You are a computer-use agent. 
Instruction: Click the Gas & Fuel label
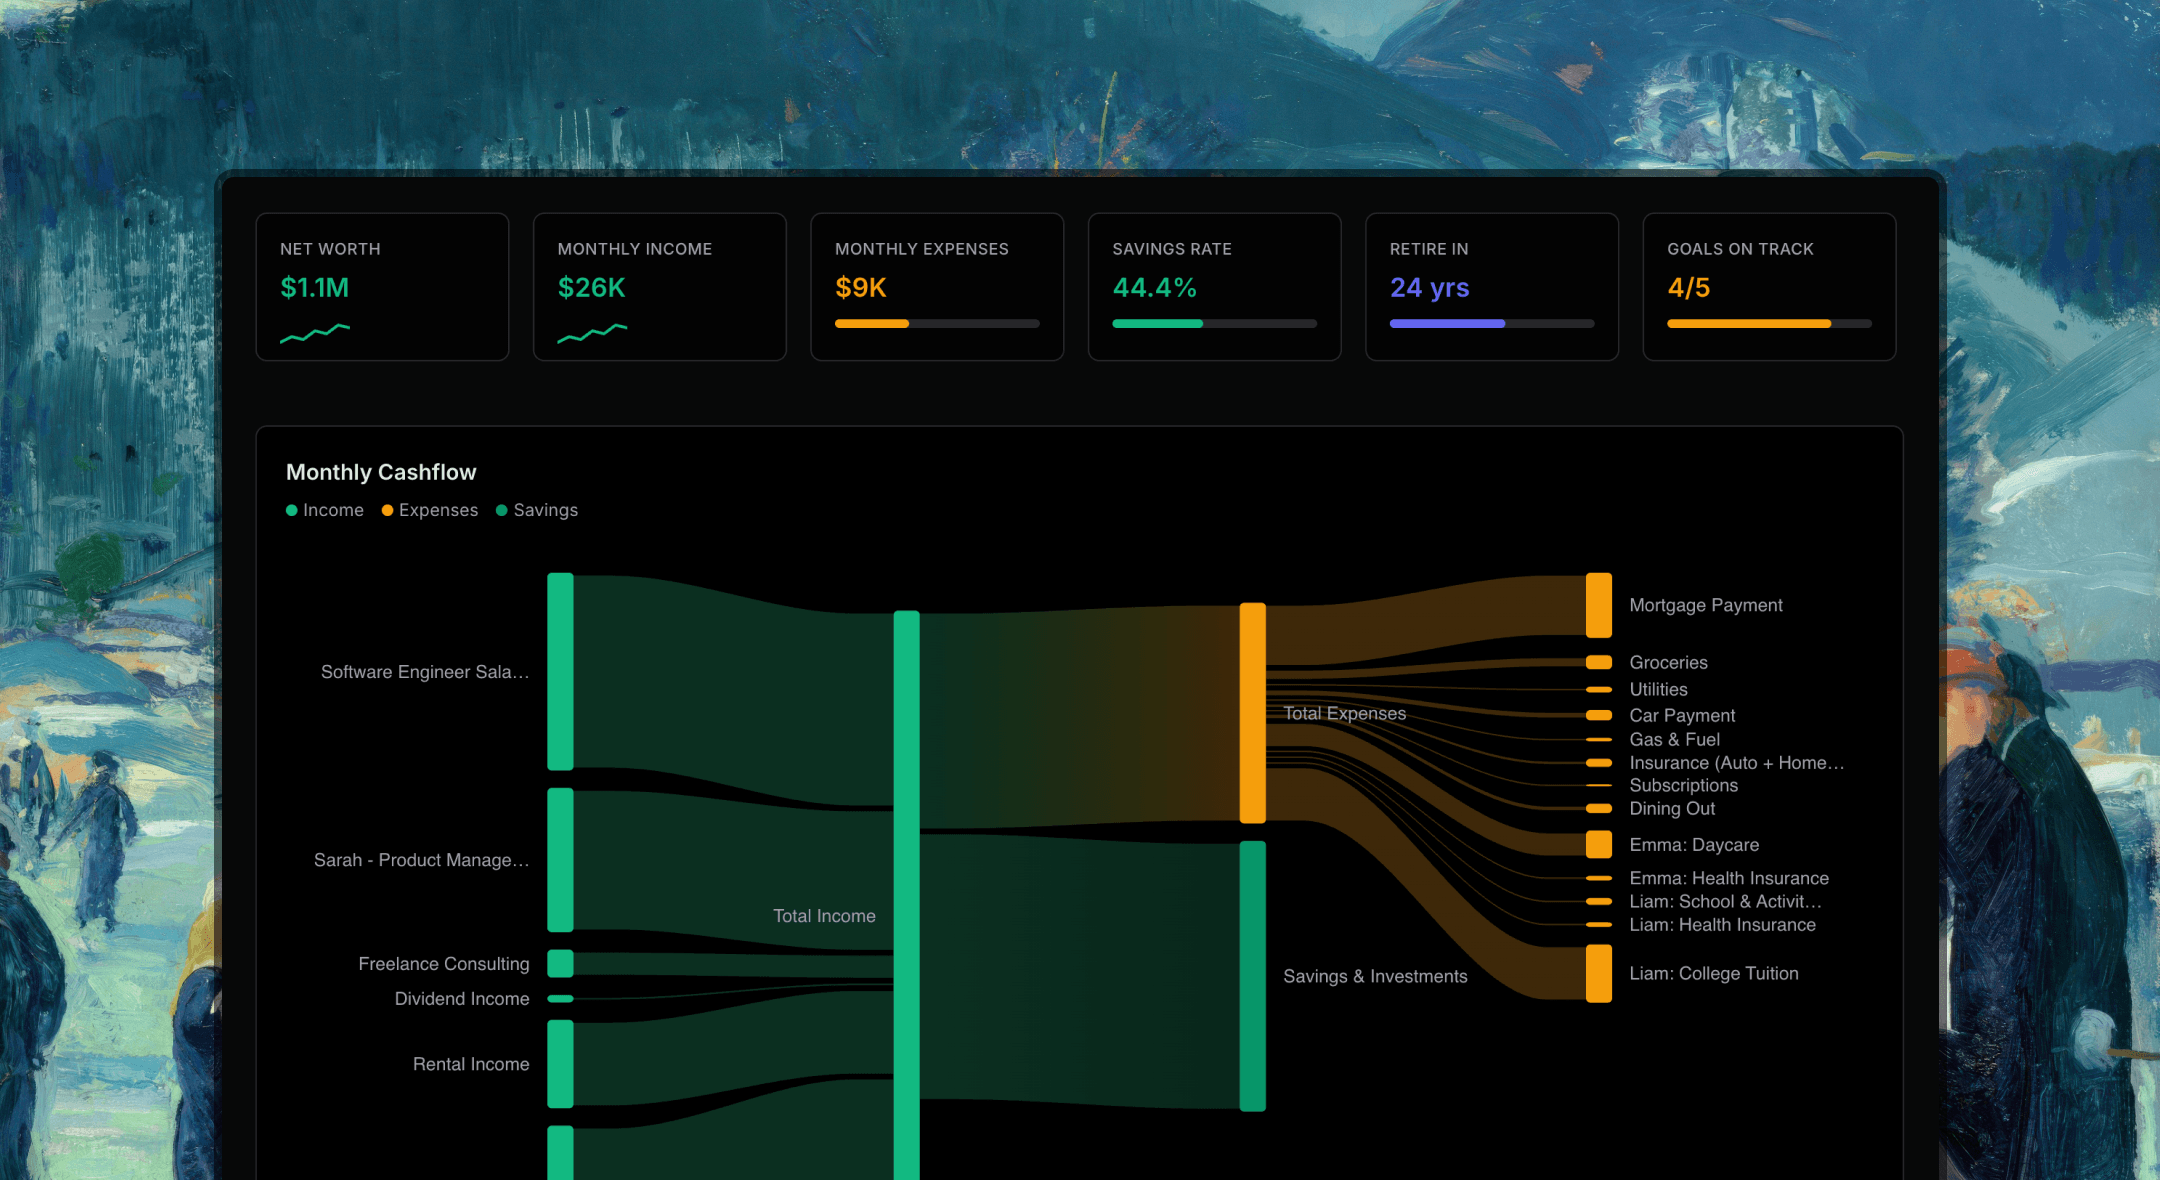1675,739
